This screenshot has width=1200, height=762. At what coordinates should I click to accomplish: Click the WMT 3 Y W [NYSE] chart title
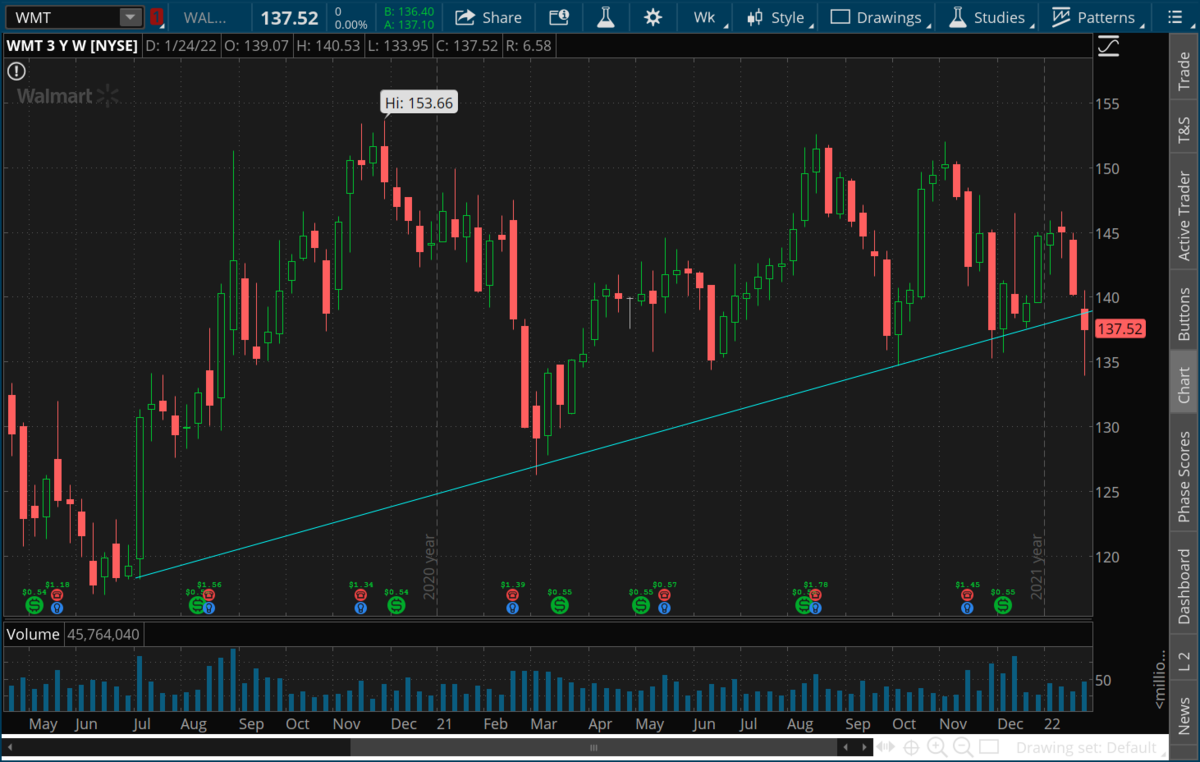(71, 45)
